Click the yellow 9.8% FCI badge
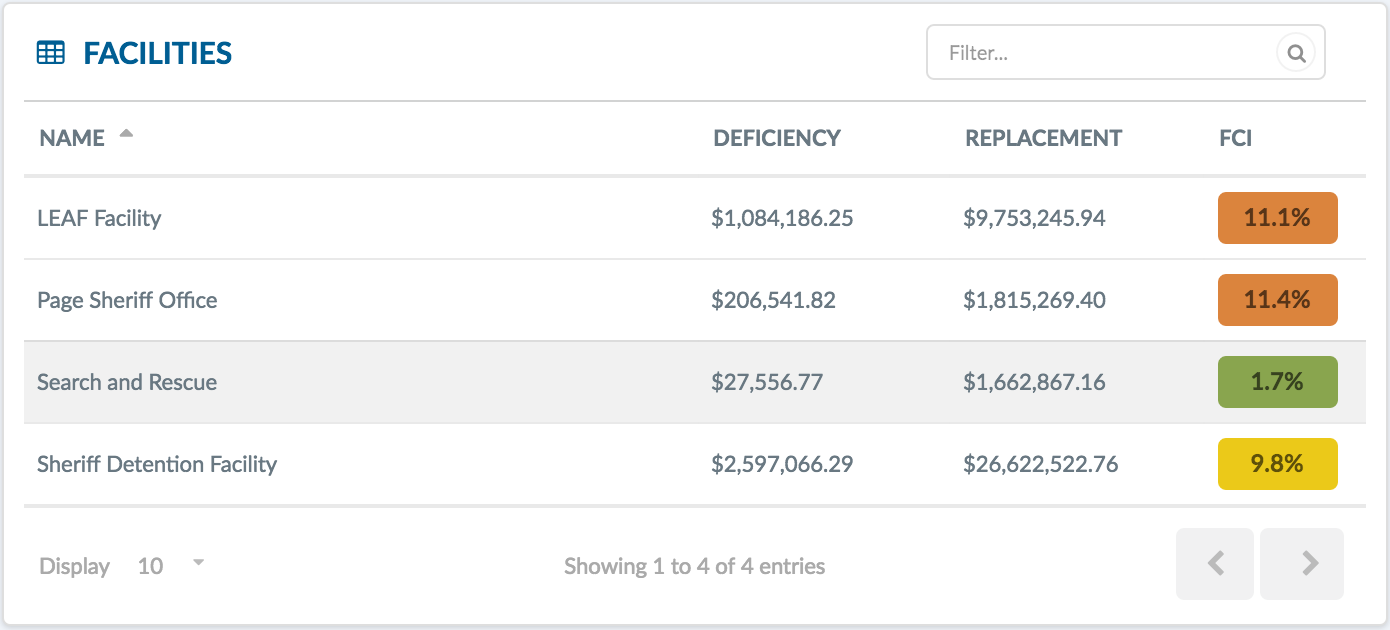This screenshot has width=1390, height=630. pyautogui.click(x=1277, y=464)
